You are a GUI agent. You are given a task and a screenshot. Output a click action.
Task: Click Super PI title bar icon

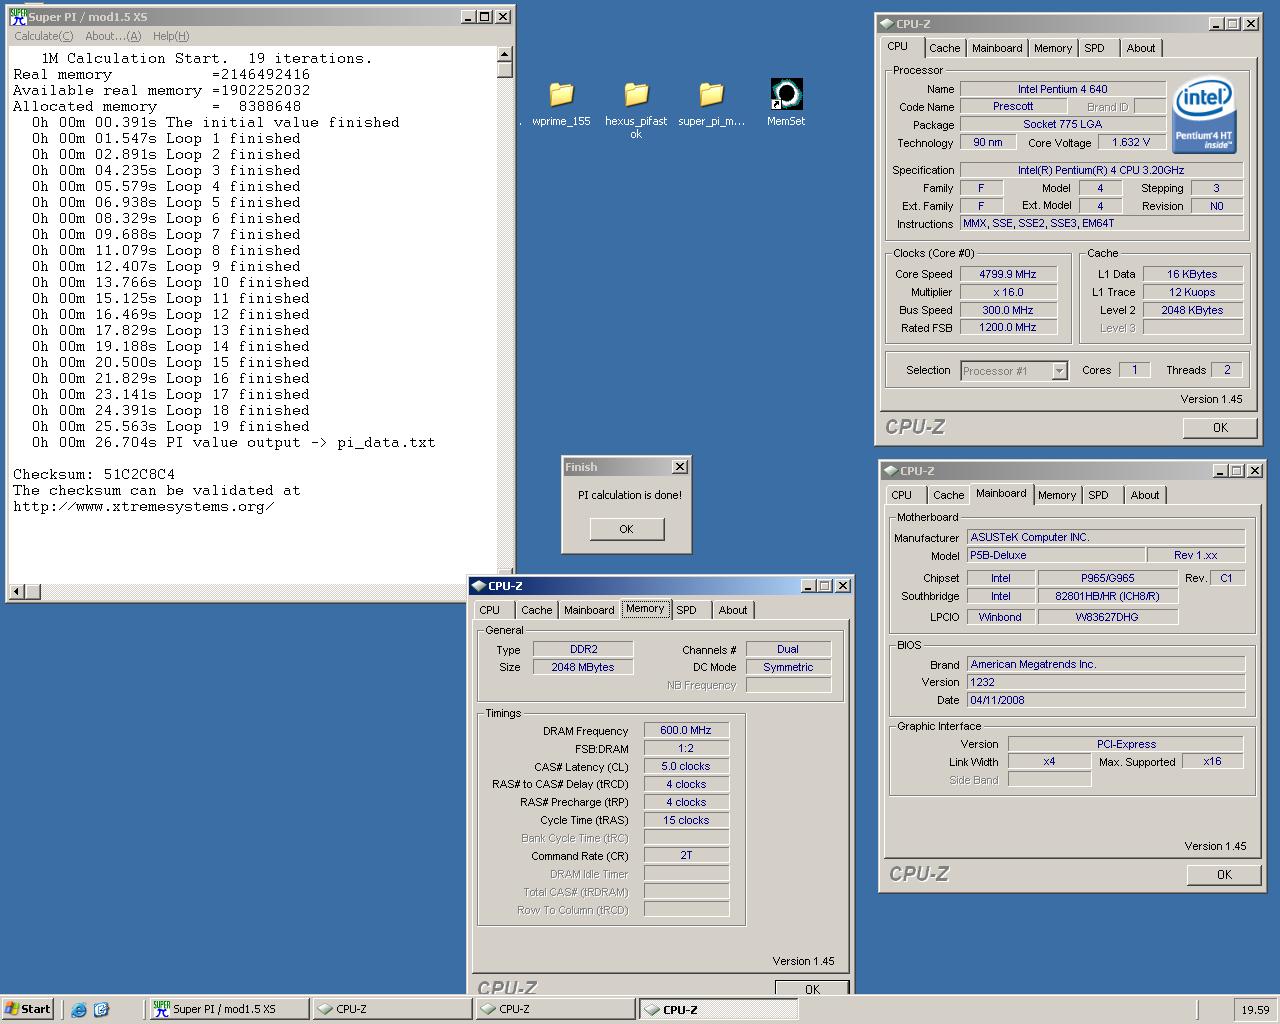pyautogui.click(x=18, y=16)
